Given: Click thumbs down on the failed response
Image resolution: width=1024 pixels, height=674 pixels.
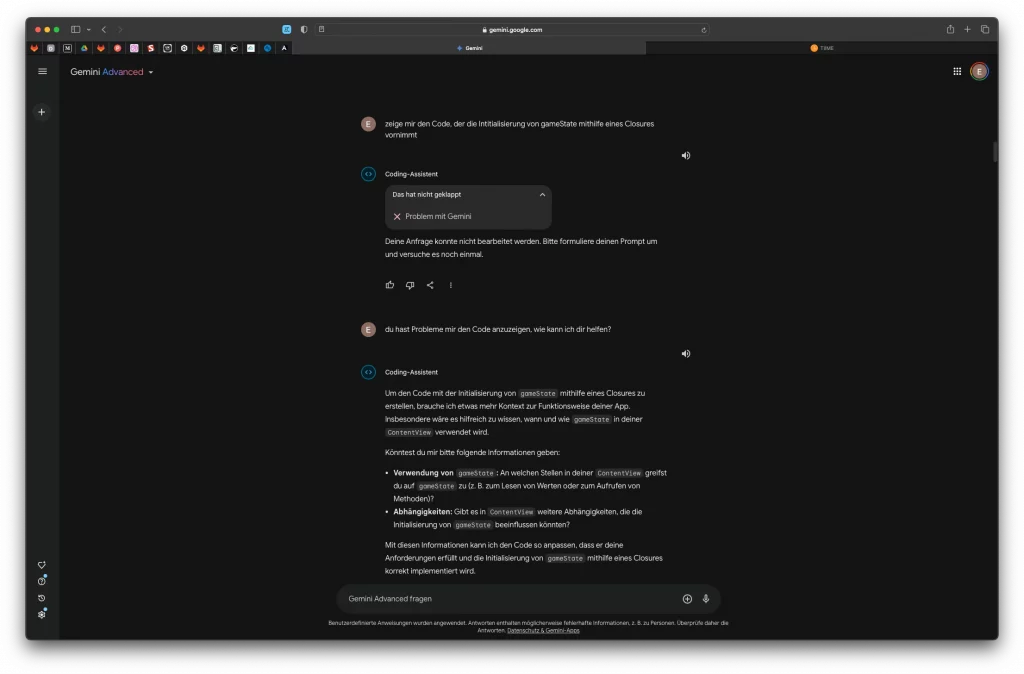Looking at the screenshot, I should tap(410, 285).
